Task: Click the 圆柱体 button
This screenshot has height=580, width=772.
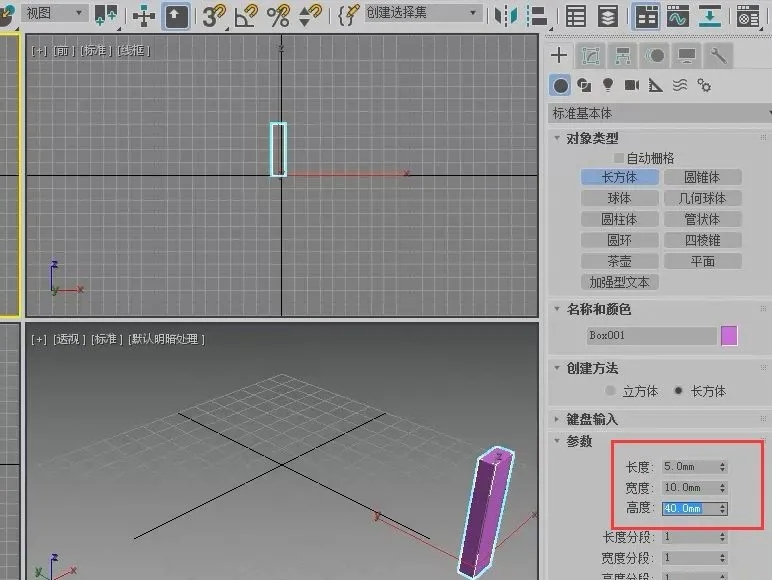Action: pyautogui.click(x=619, y=219)
